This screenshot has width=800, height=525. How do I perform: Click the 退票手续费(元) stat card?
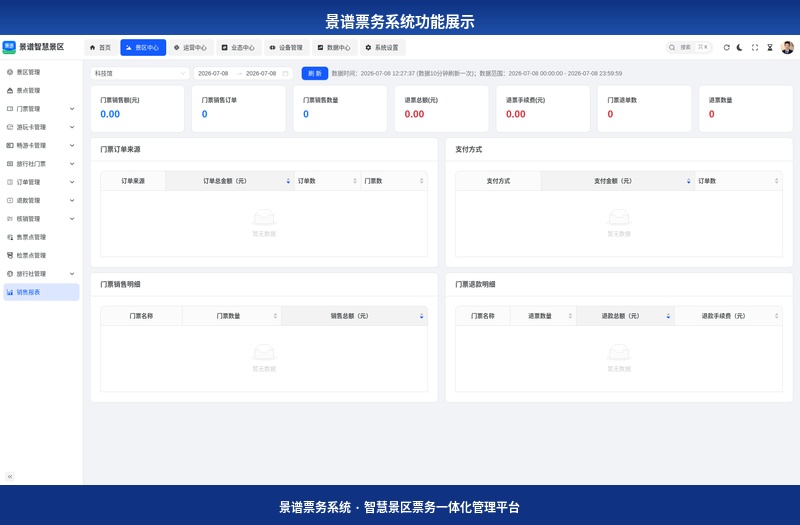543,109
